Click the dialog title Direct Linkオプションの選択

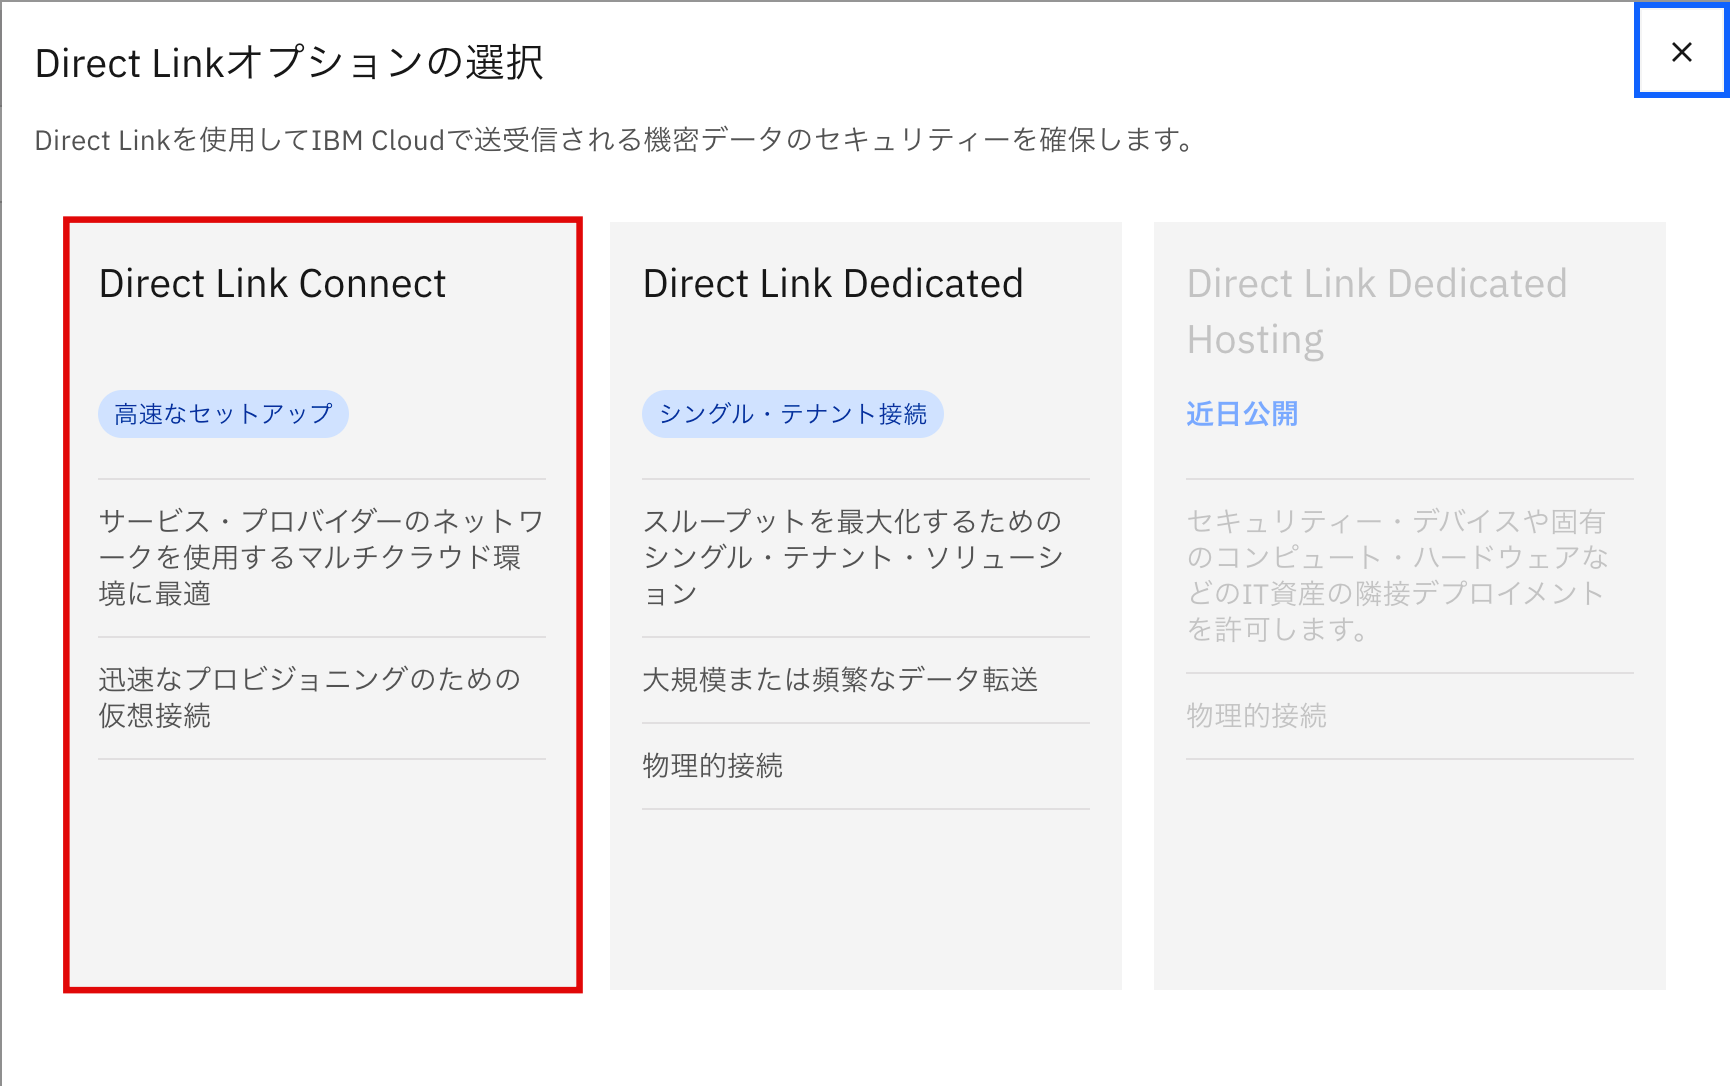tap(290, 62)
